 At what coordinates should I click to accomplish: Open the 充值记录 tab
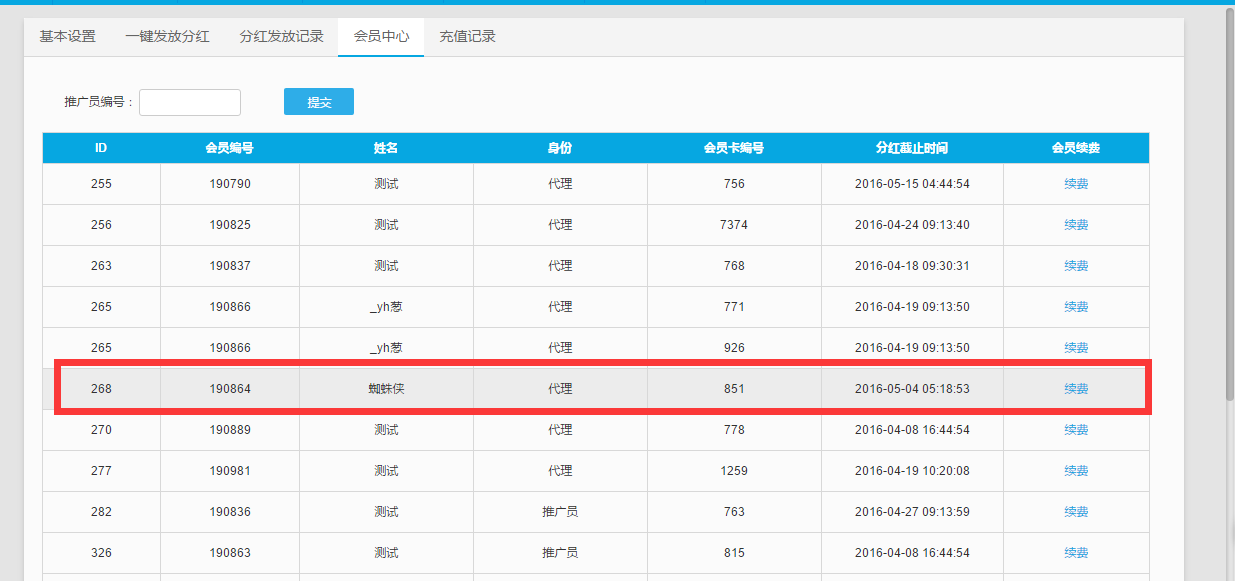[x=467, y=37]
